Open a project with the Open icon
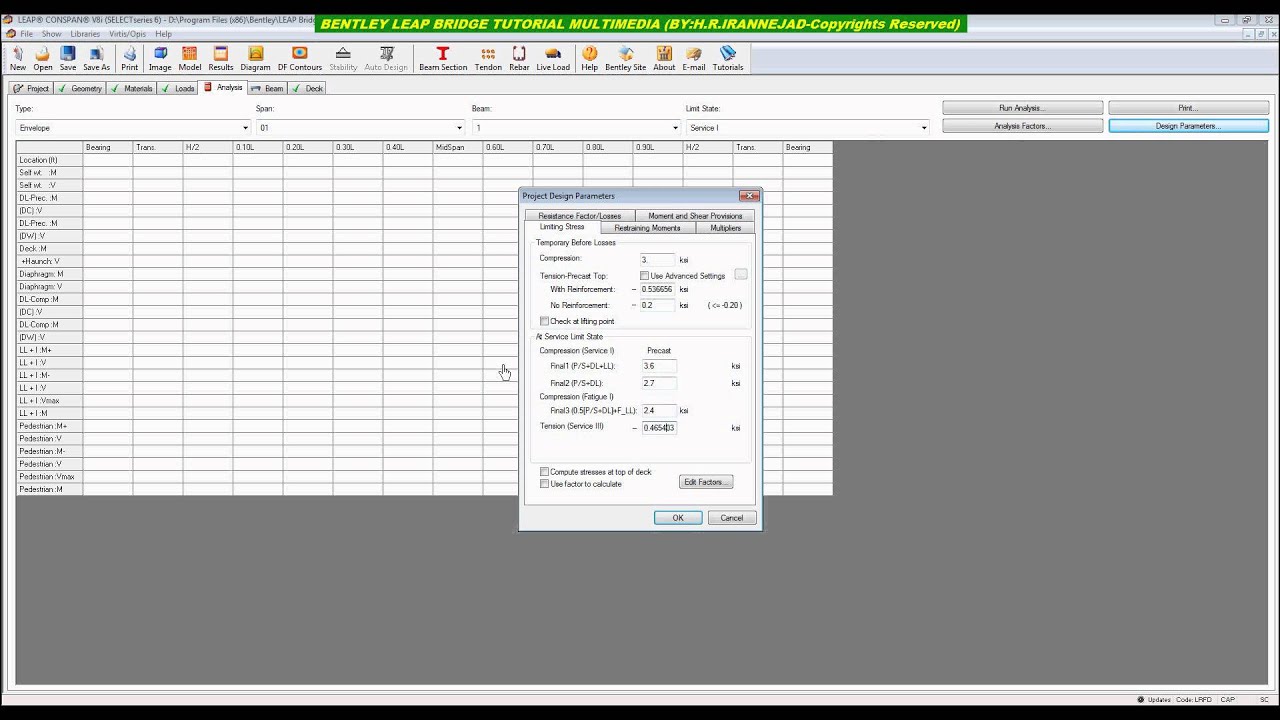Viewport: 1280px width, 720px height. coord(43,59)
